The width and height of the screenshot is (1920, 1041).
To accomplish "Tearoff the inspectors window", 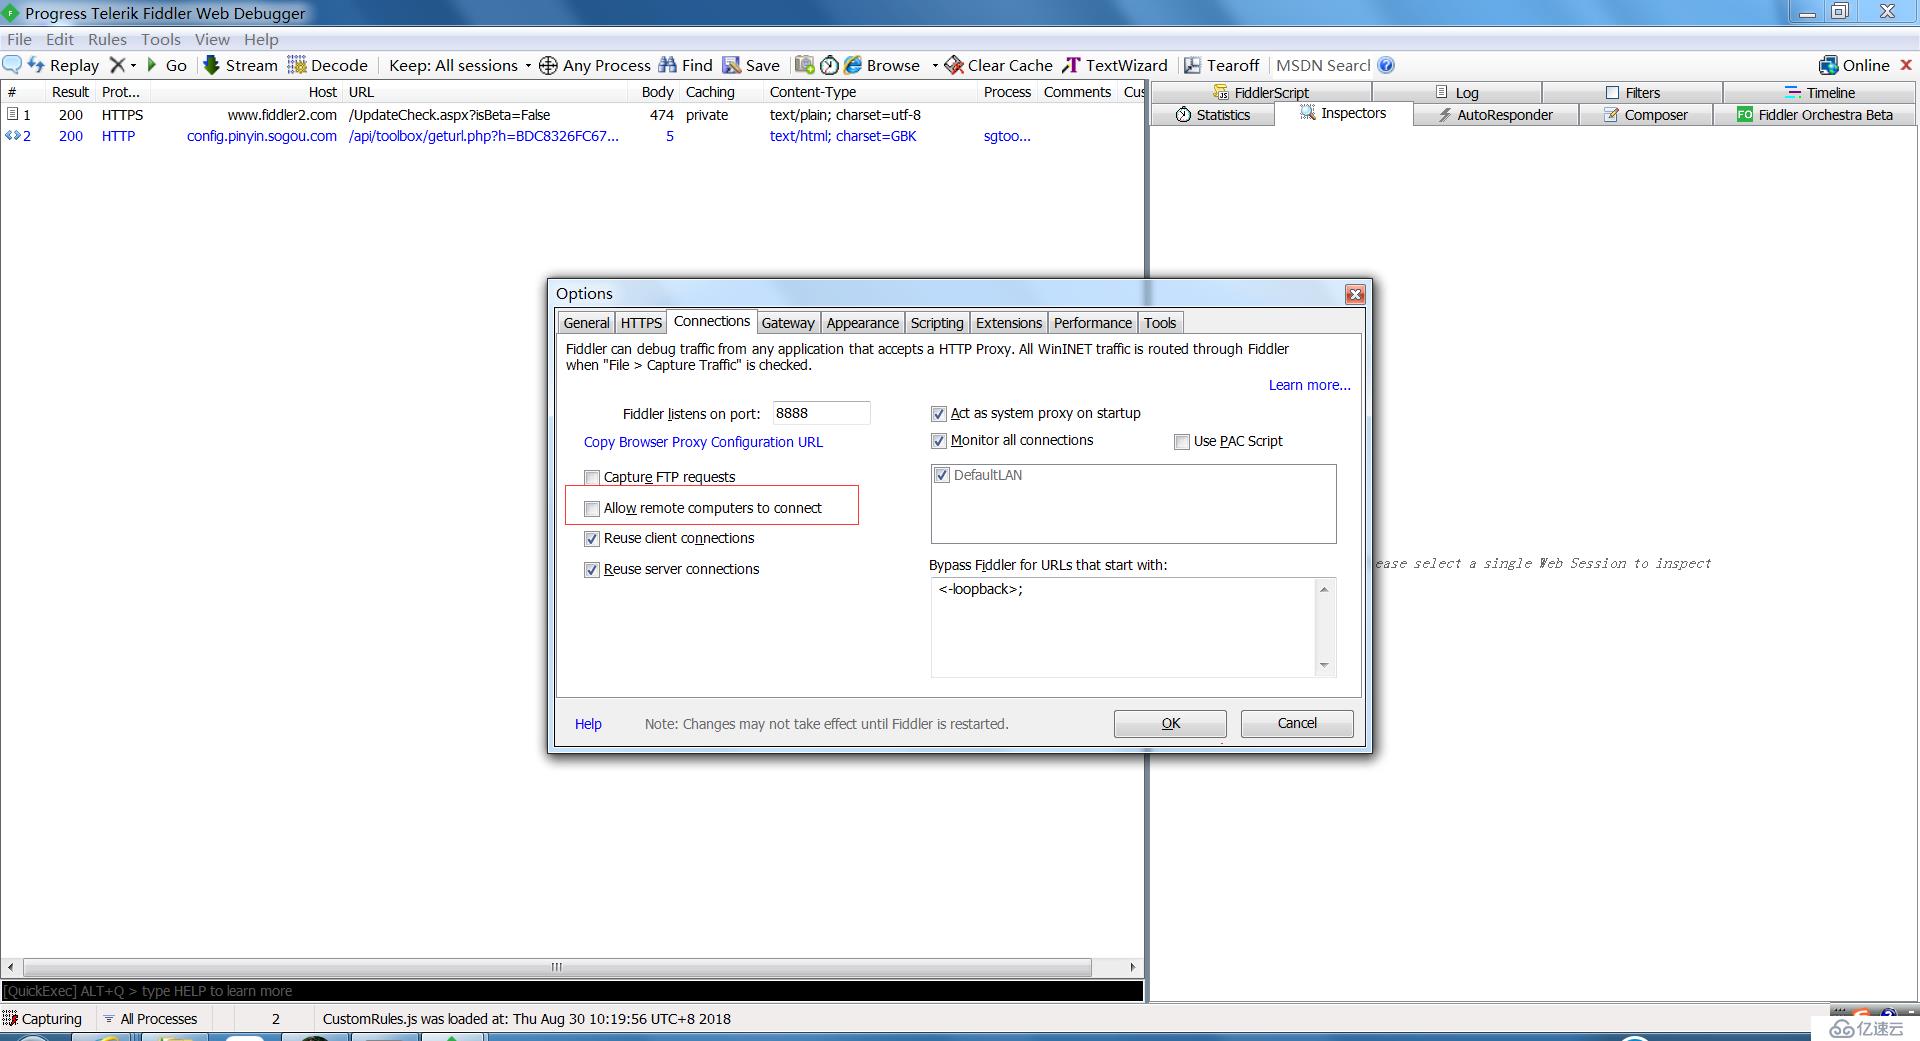I will (1221, 65).
